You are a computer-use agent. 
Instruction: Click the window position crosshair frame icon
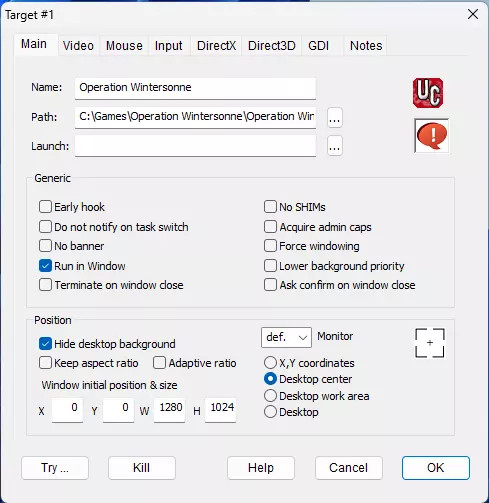click(430, 343)
